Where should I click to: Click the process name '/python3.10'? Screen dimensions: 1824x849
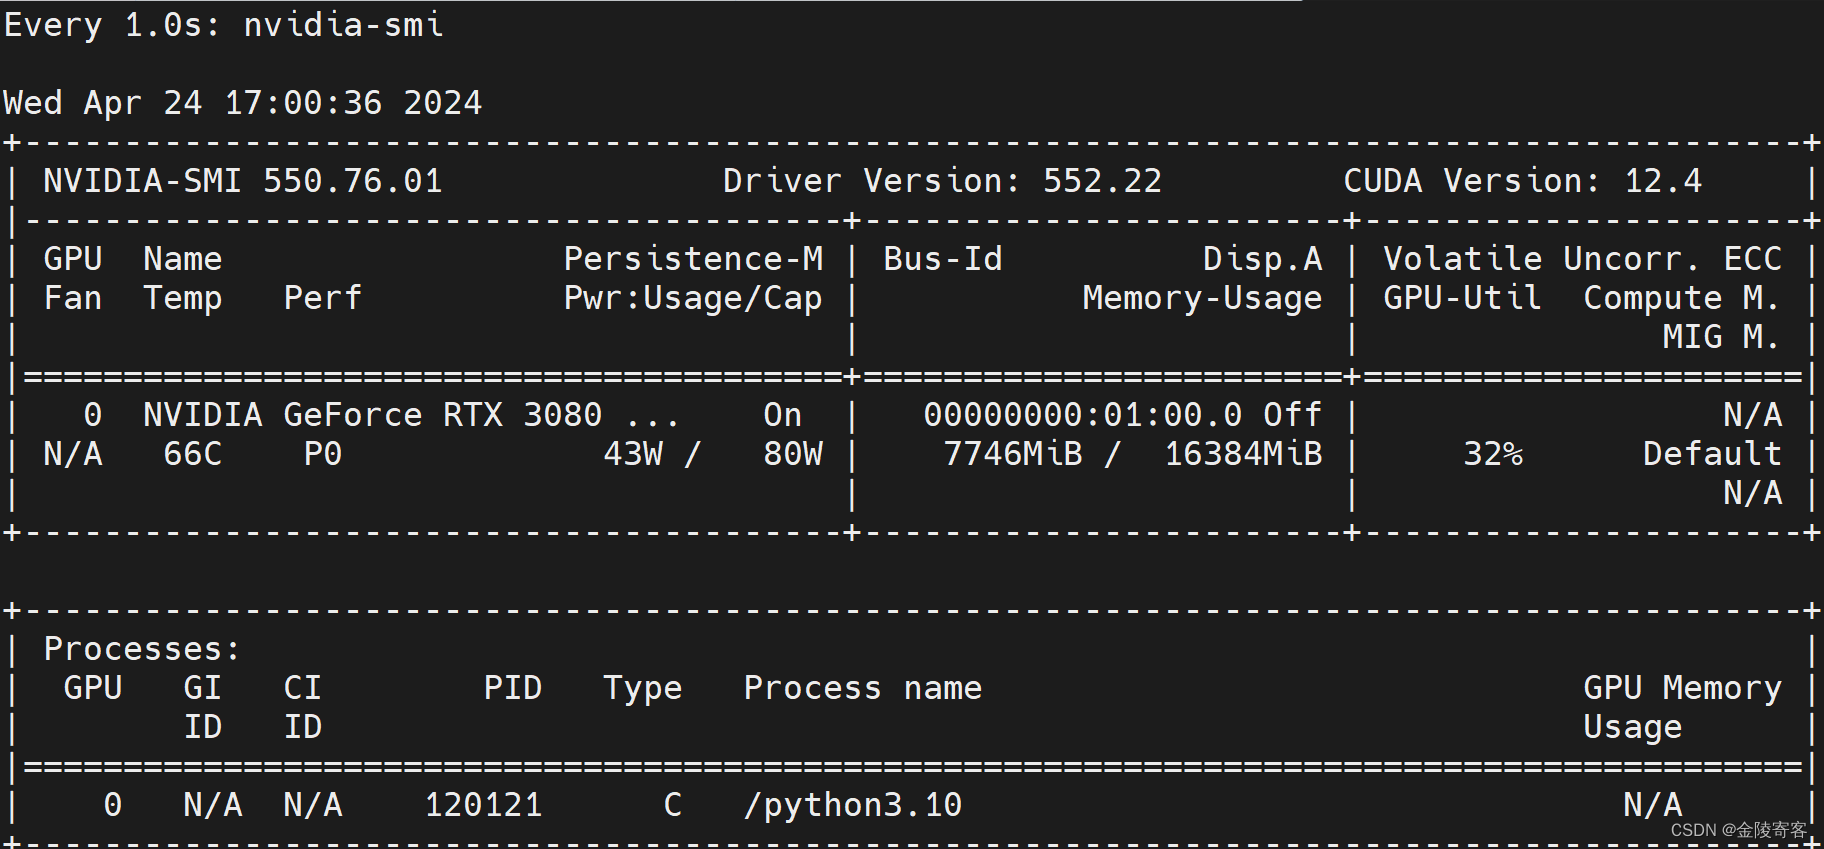tap(853, 805)
